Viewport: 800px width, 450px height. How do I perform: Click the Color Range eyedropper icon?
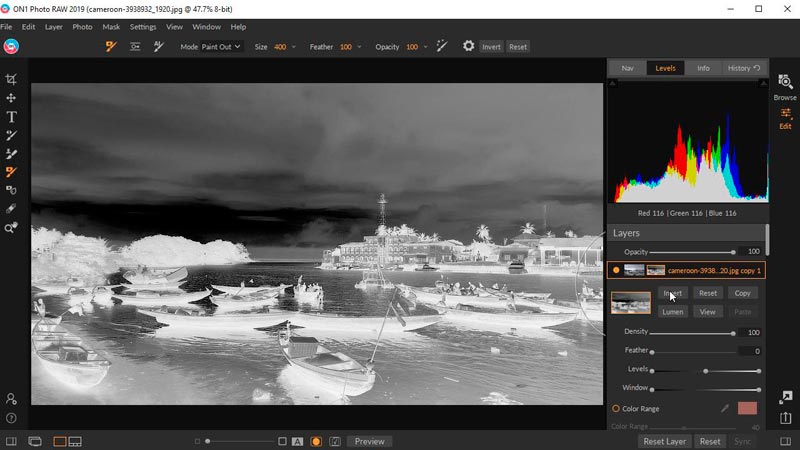[725, 408]
